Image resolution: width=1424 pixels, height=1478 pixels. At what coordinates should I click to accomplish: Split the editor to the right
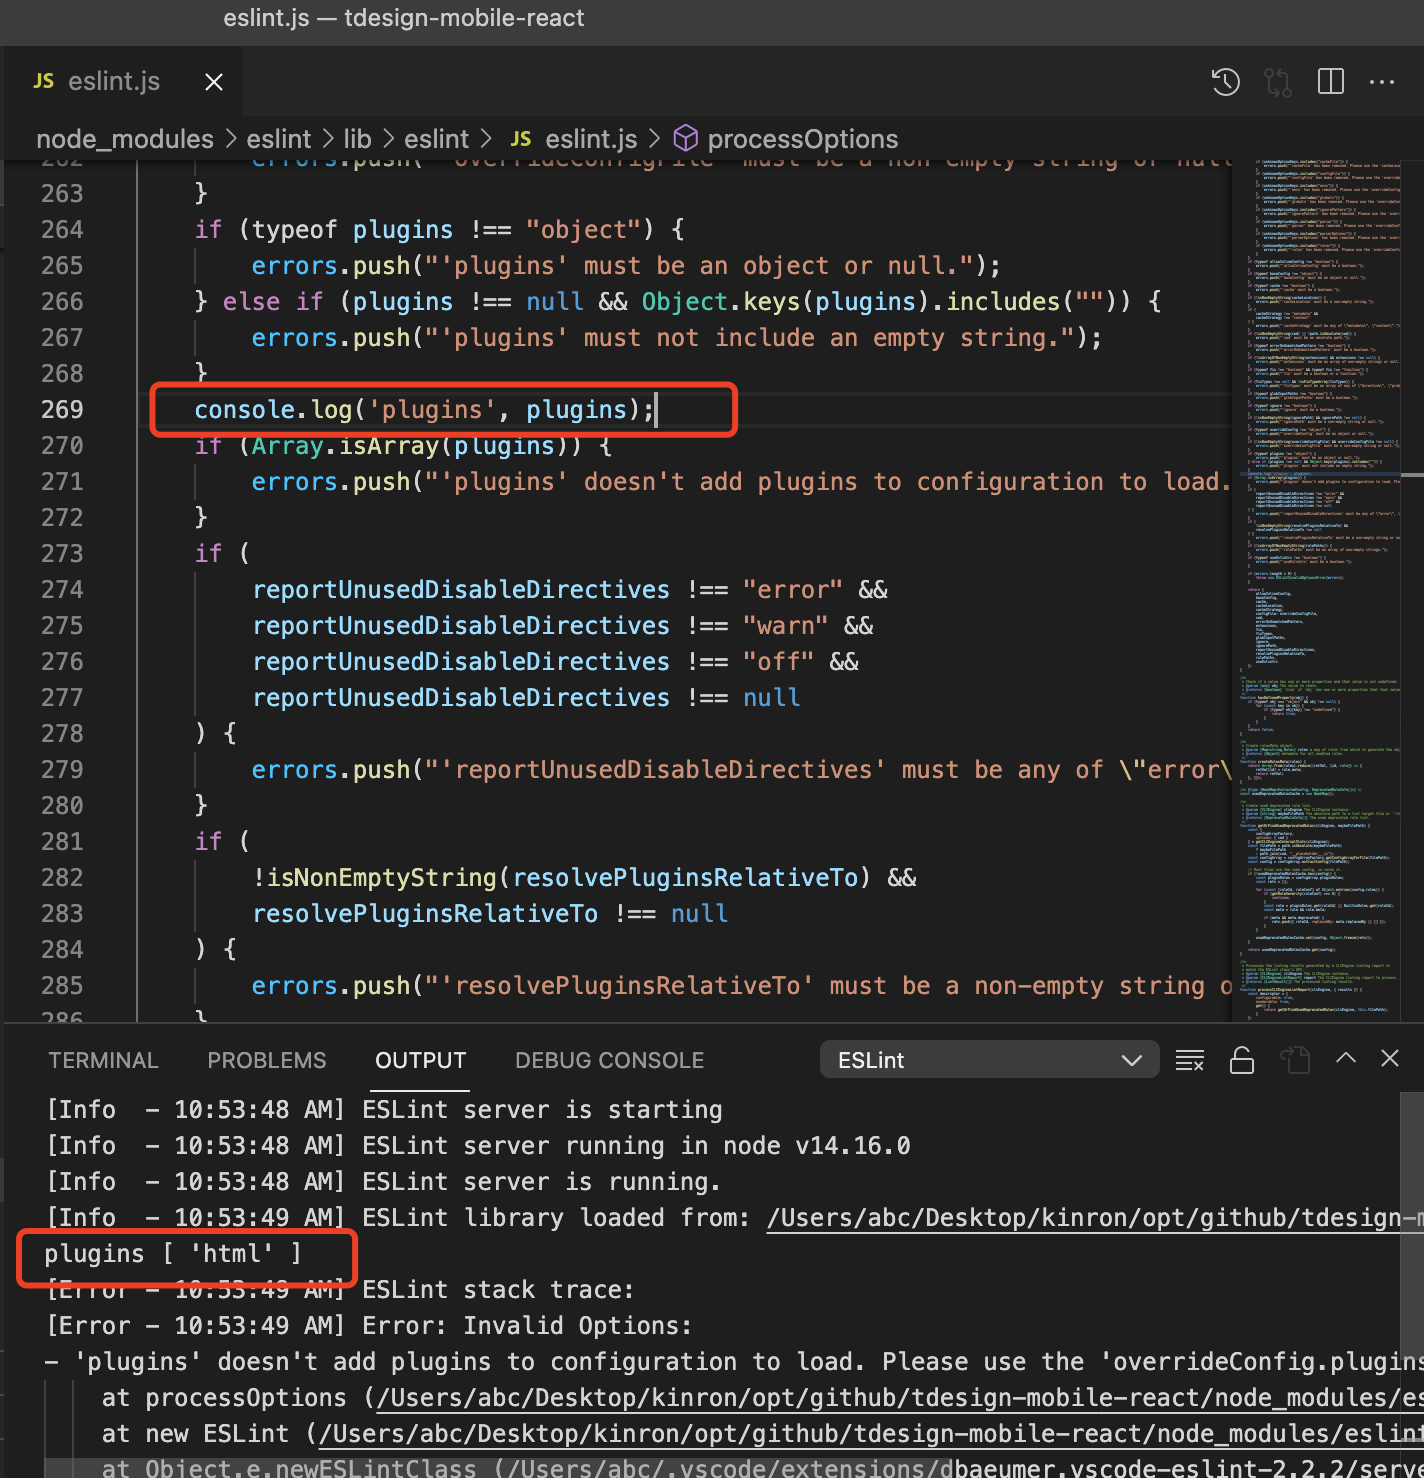pyautogui.click(x=1330, y=82)
